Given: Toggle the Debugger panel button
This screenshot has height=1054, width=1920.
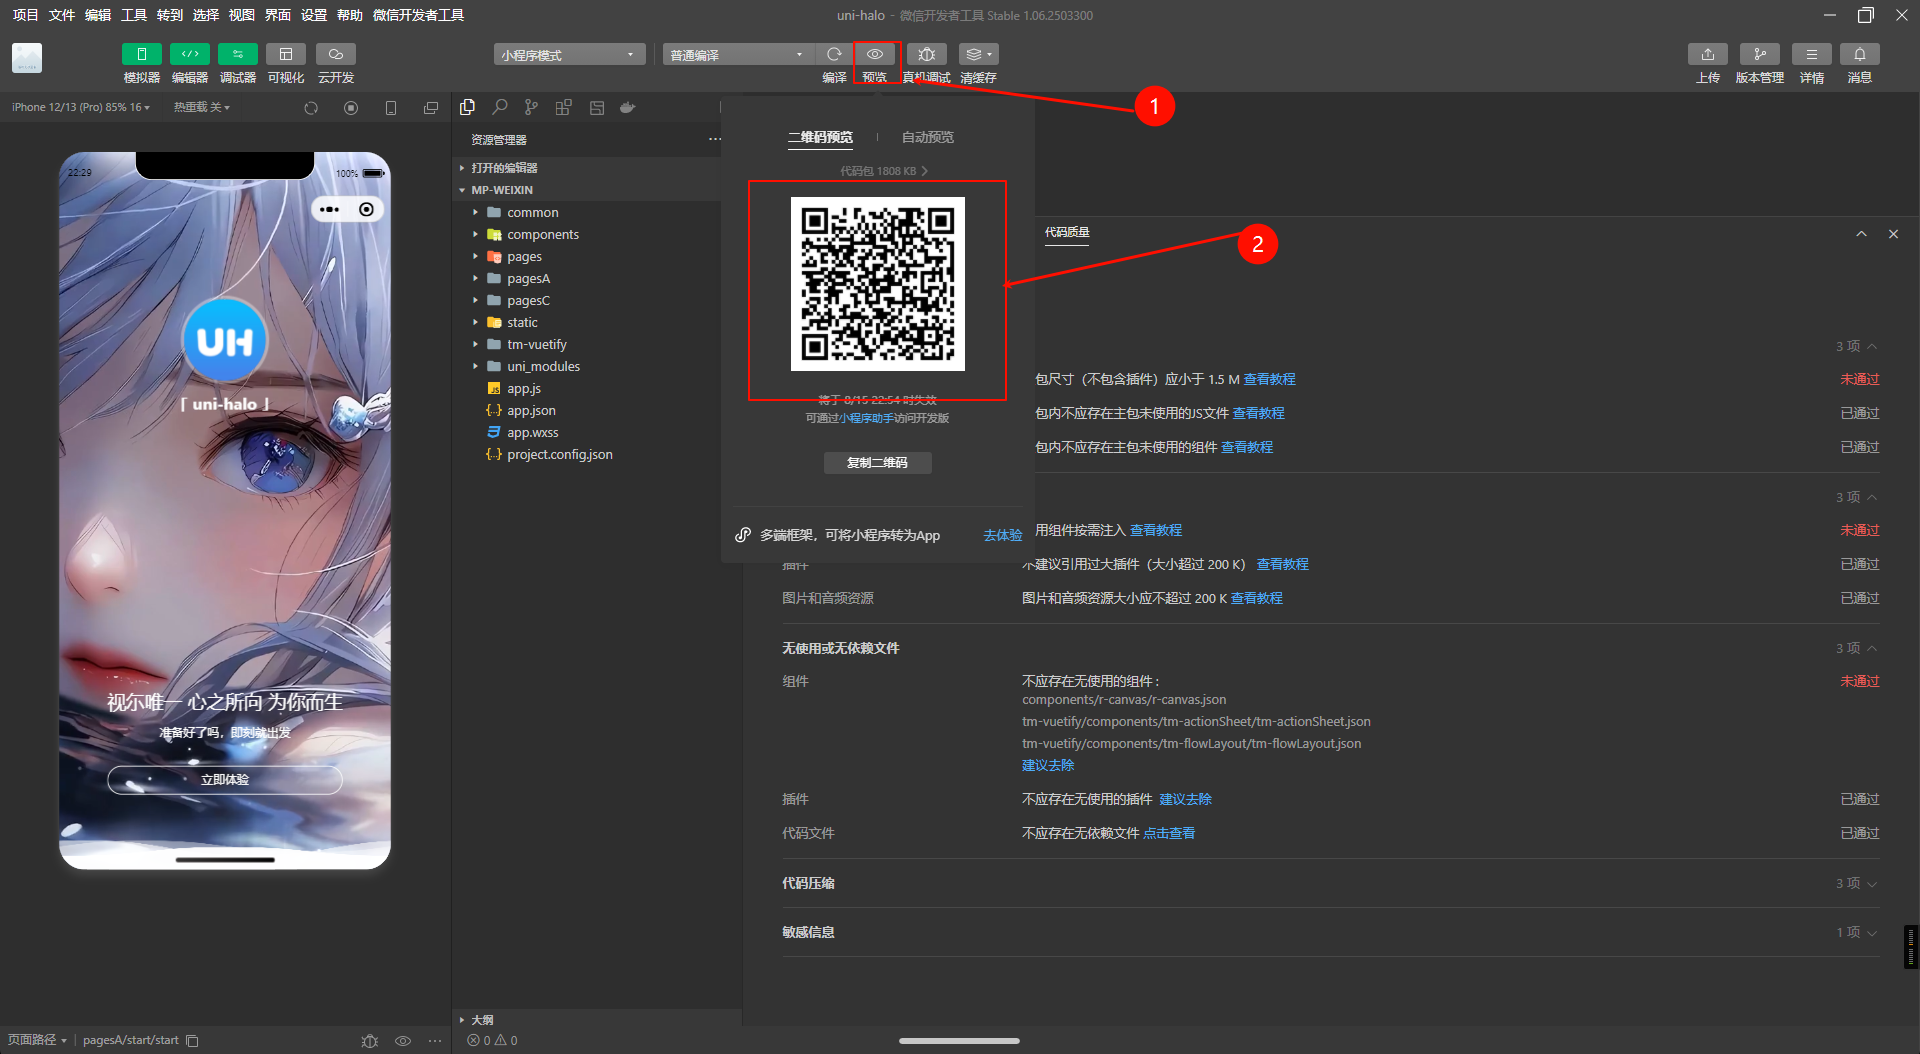Looking at the screenshot, I should pyautogui.click(x=237, y=54).
